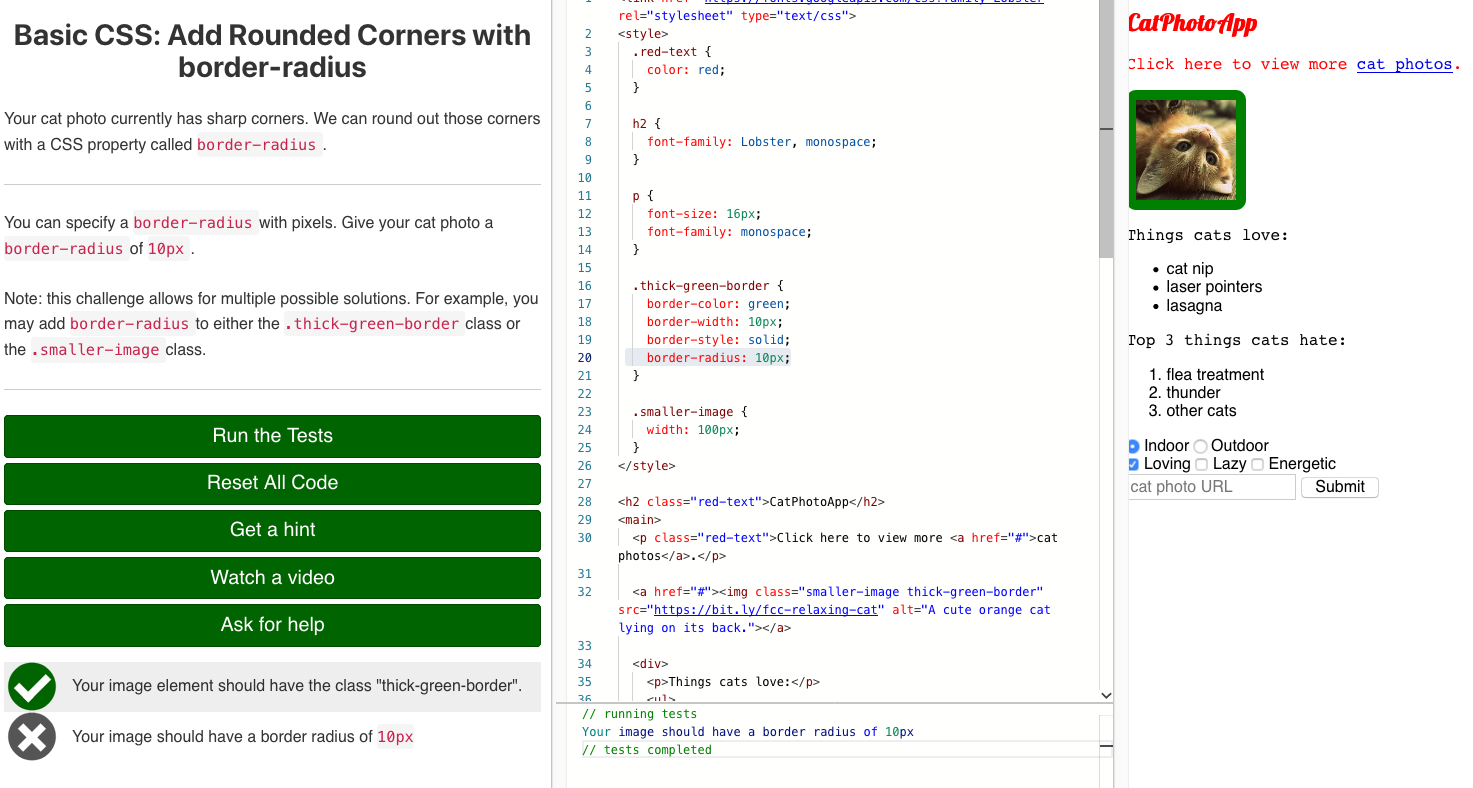The width and height of the screenshot is (1473, 788).
Task: Follow the cat photos hyperlink in the preview
Action: point(1404,63)
